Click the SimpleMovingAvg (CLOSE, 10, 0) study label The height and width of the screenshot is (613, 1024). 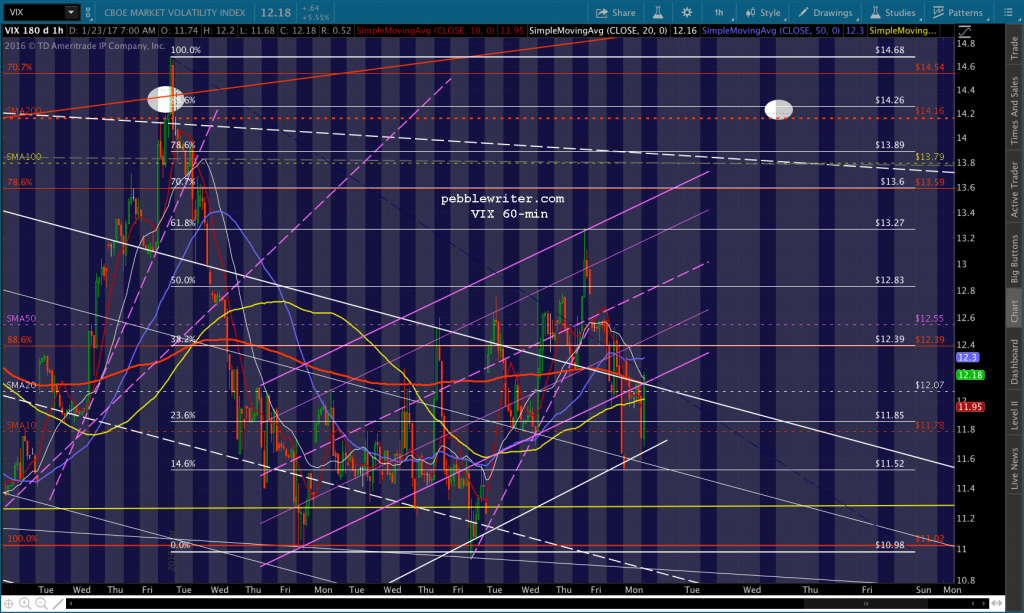[425, 31]
